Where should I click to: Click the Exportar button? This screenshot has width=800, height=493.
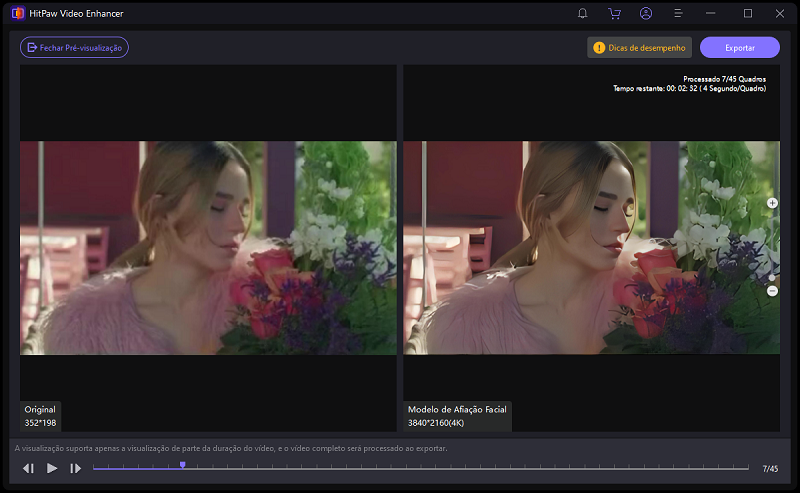point(740,47)
